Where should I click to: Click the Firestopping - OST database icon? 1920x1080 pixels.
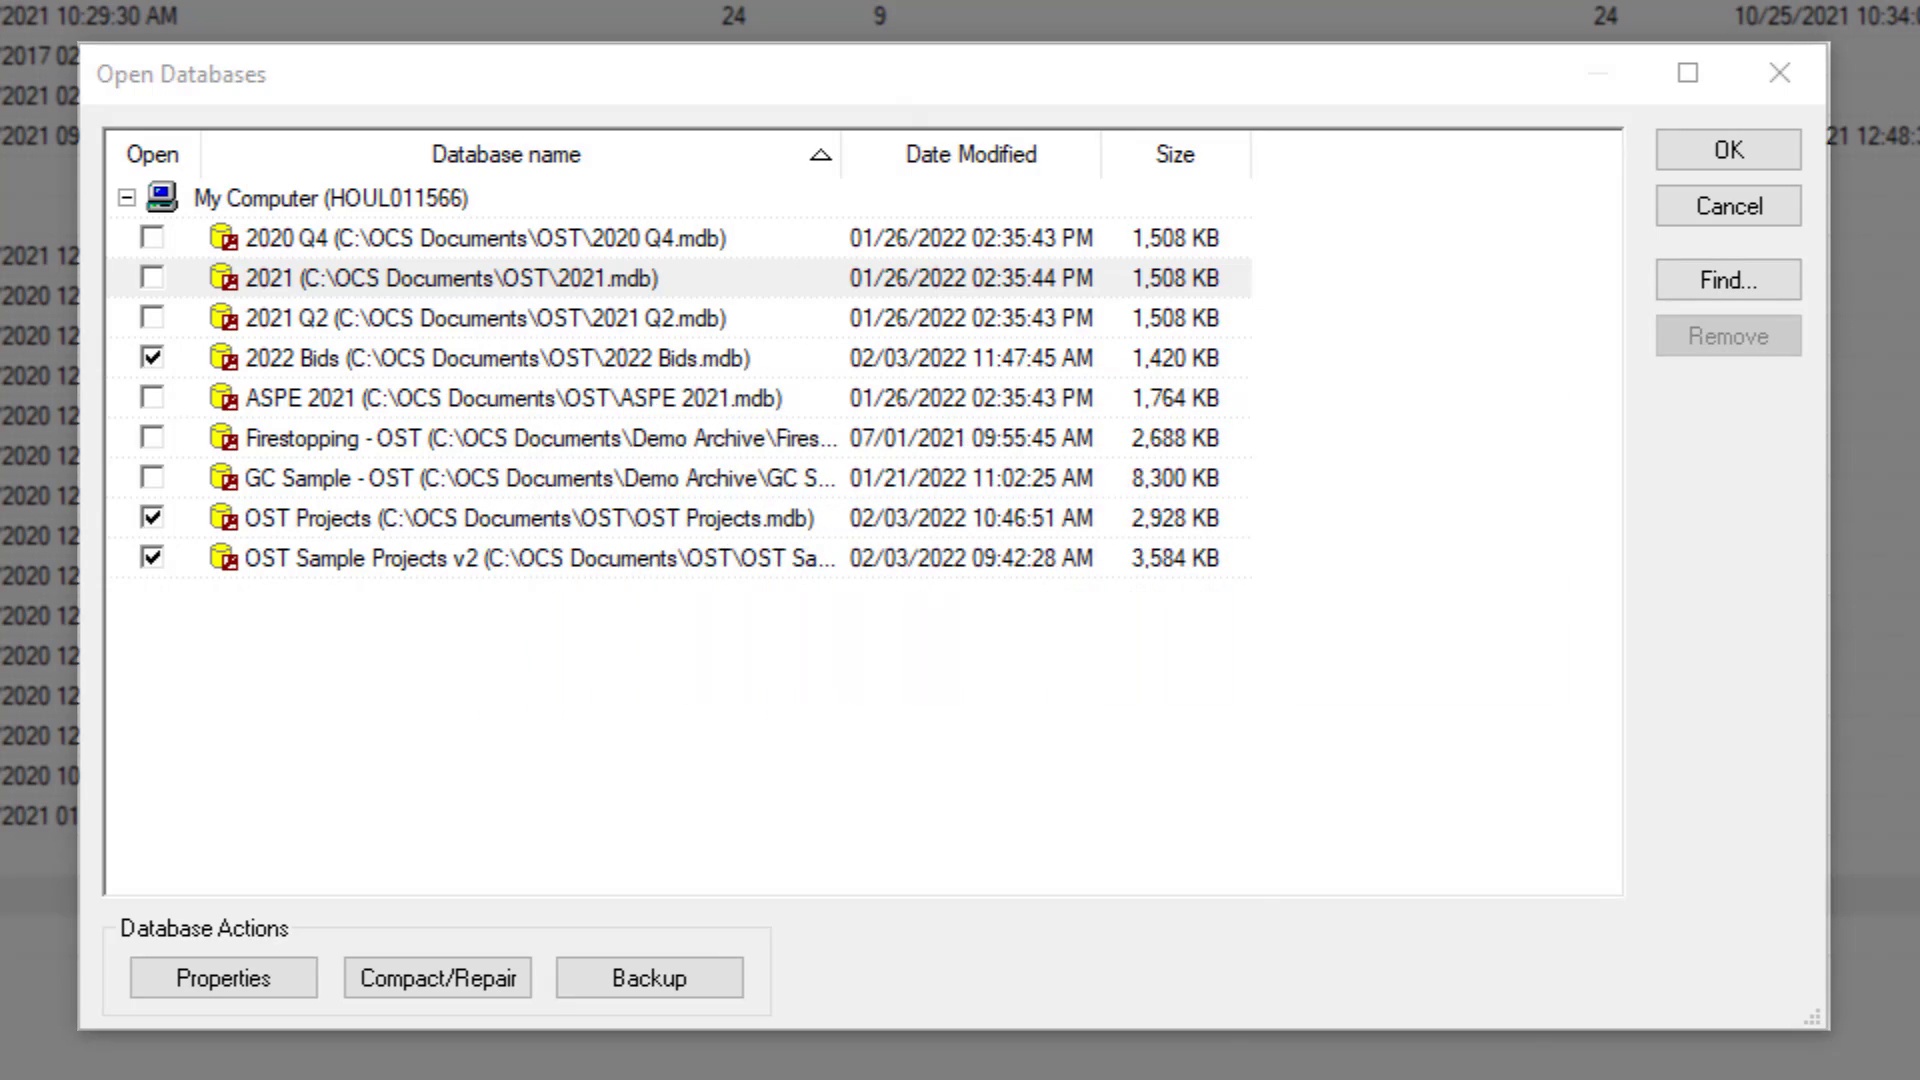pos(223,438)
